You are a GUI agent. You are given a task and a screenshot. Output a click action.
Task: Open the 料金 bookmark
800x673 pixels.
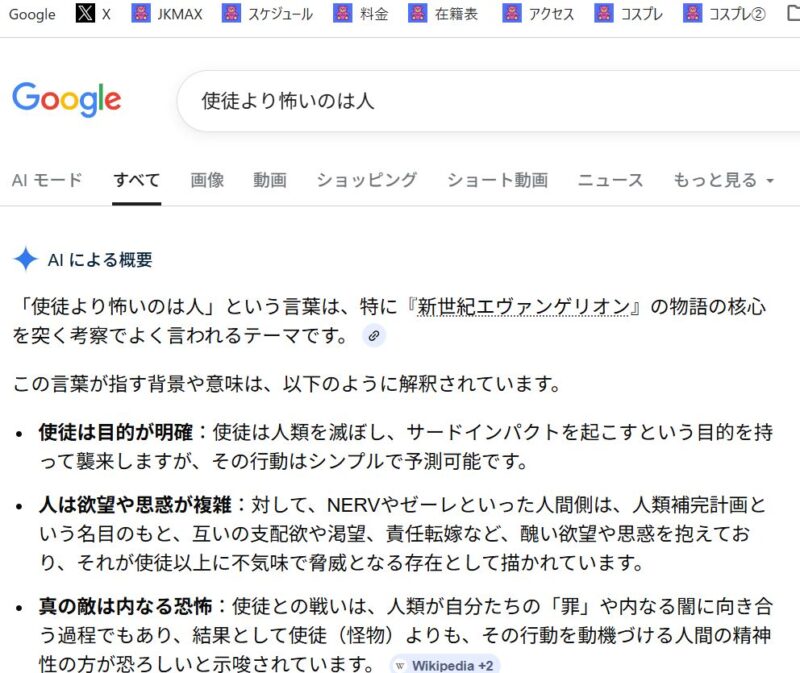[x=364, y=14]
